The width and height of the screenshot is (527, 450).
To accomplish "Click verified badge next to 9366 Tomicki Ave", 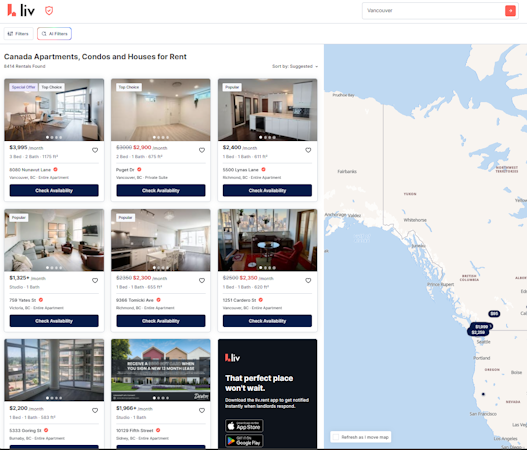I will [158, 300].
